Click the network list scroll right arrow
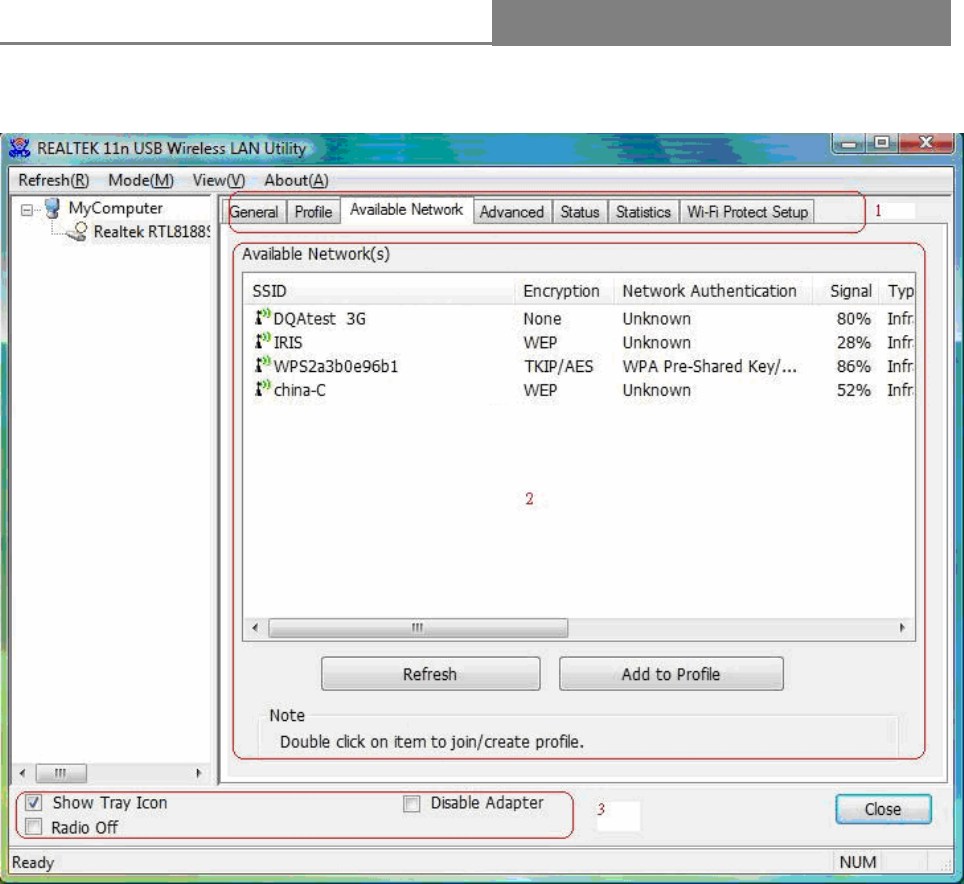 902,628
